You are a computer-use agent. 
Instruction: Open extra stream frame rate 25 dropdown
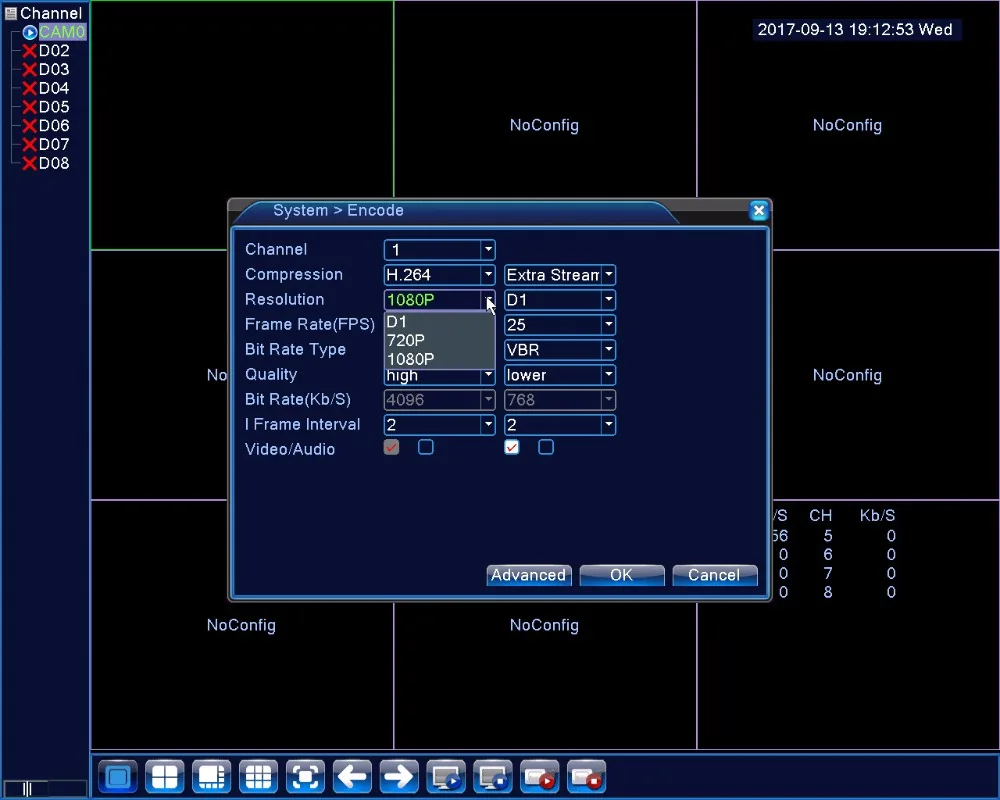[560, 325]
